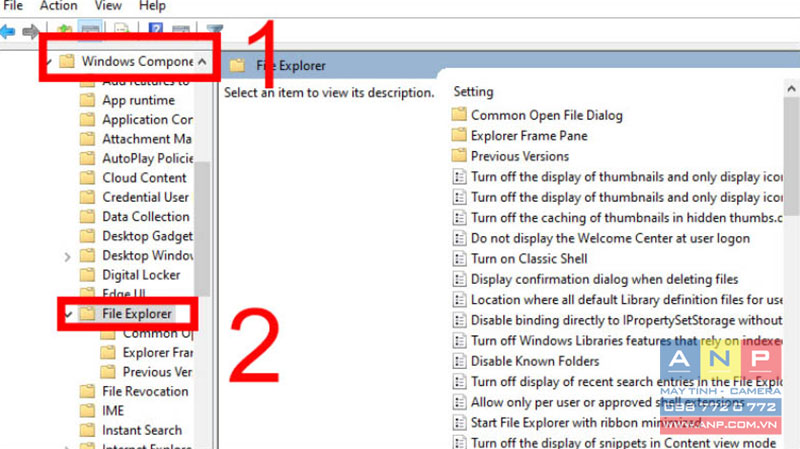Click the Filter funnel toolbar icon
This screenshot has height=449, width=800.
(214, 30)
